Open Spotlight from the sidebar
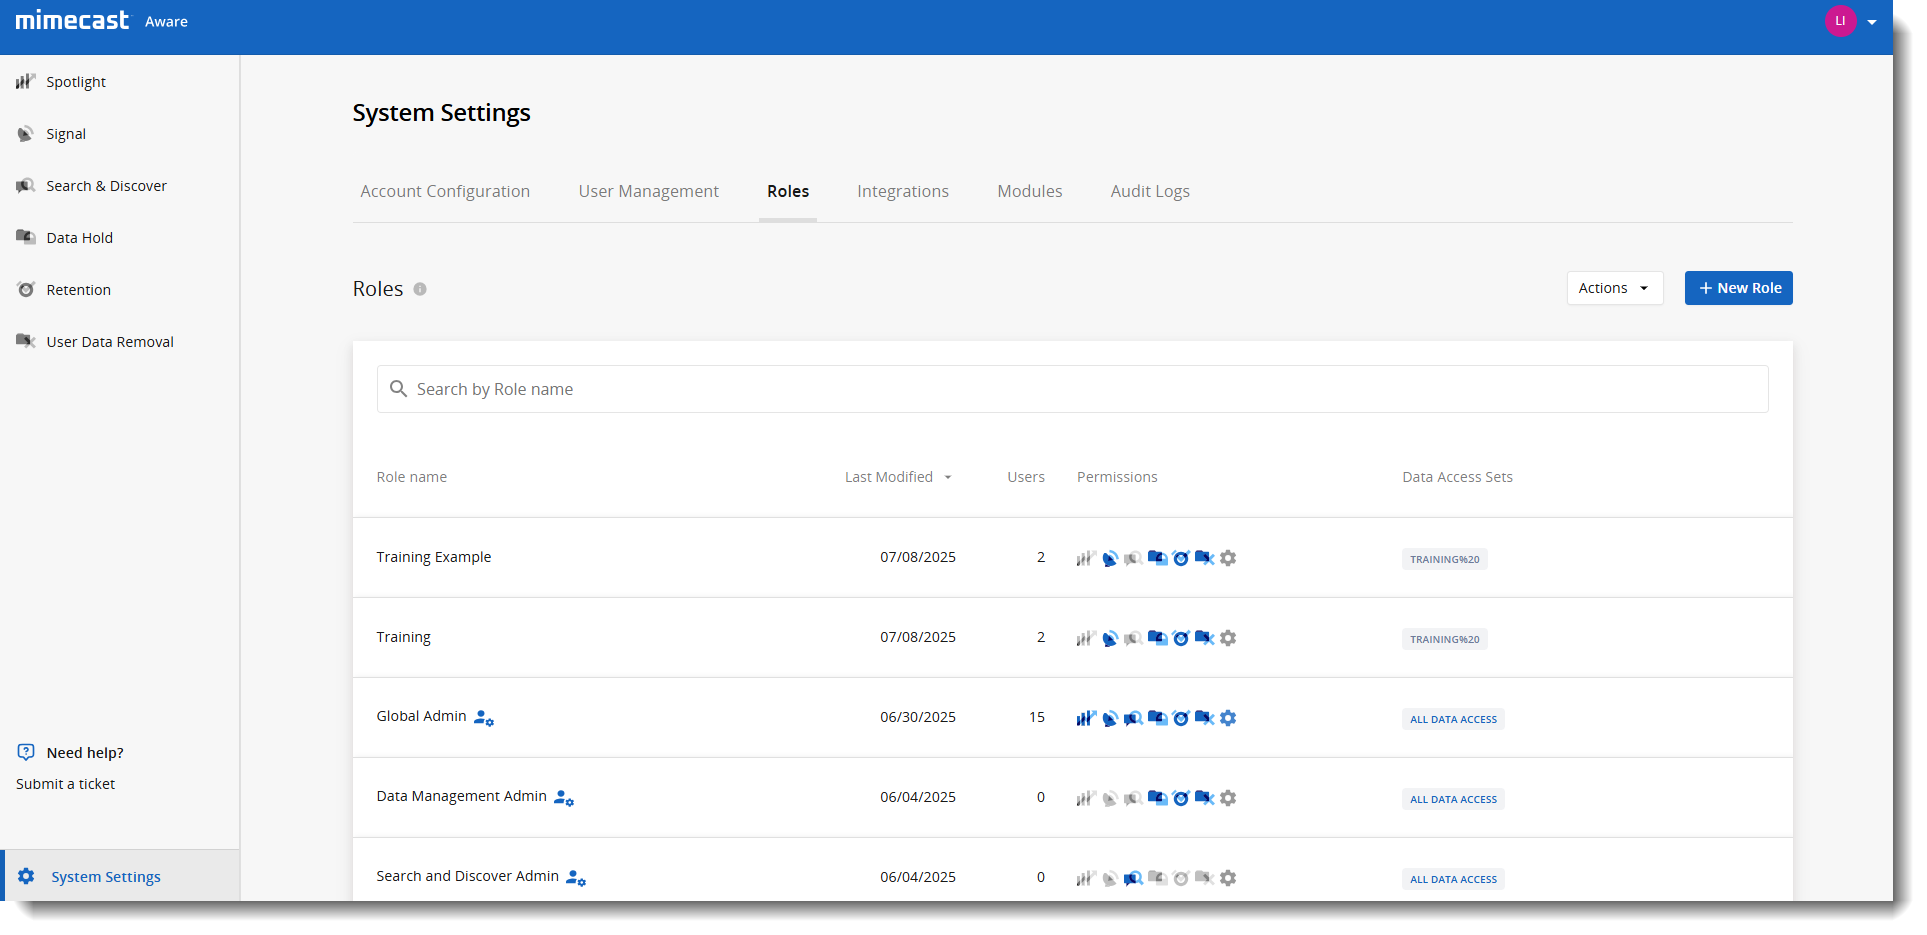Screen dimensions: 1927x935 click(x=75, y=82)
